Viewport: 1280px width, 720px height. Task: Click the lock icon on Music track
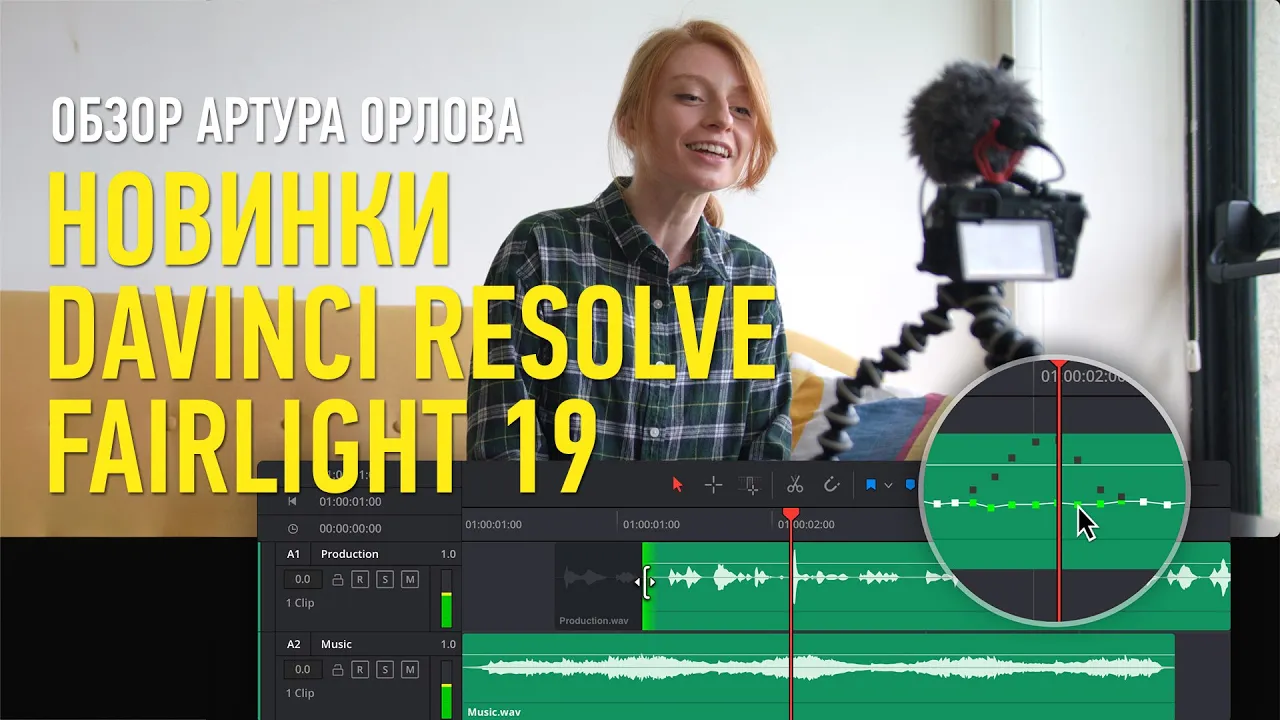(338, 669)
